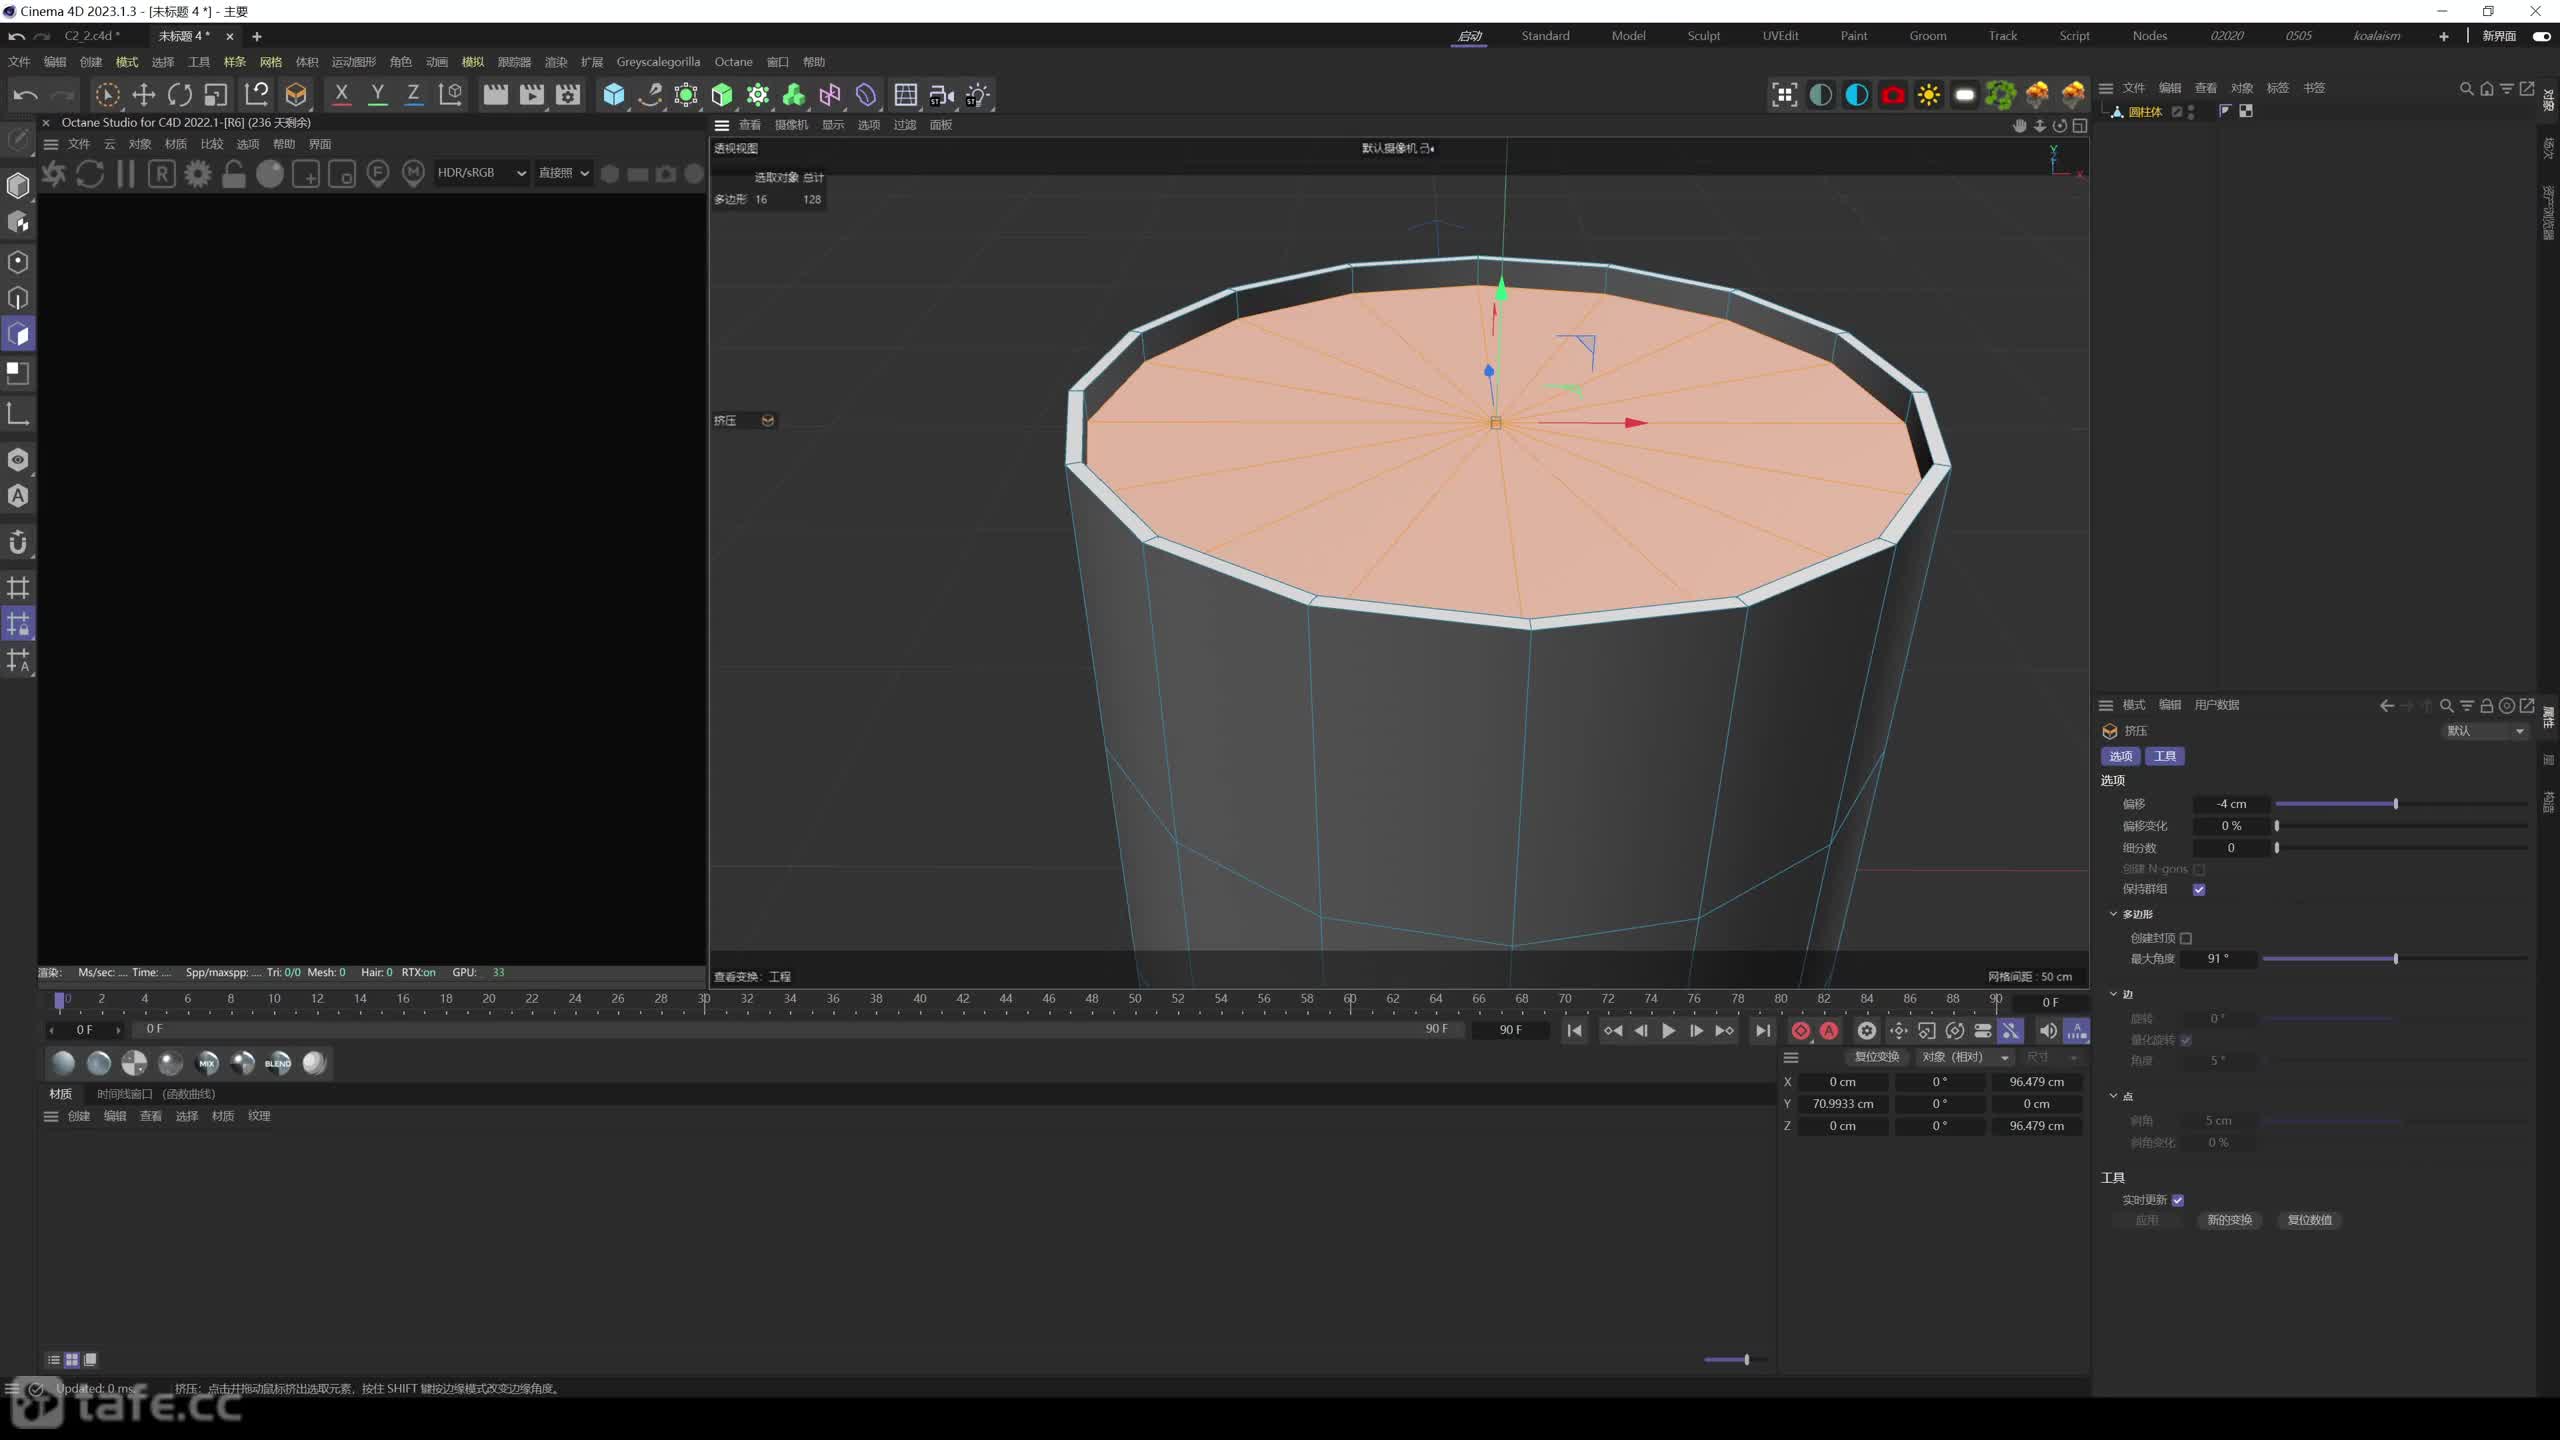
Task: Open Octane settings gear icon
Action: coord(198,174)
